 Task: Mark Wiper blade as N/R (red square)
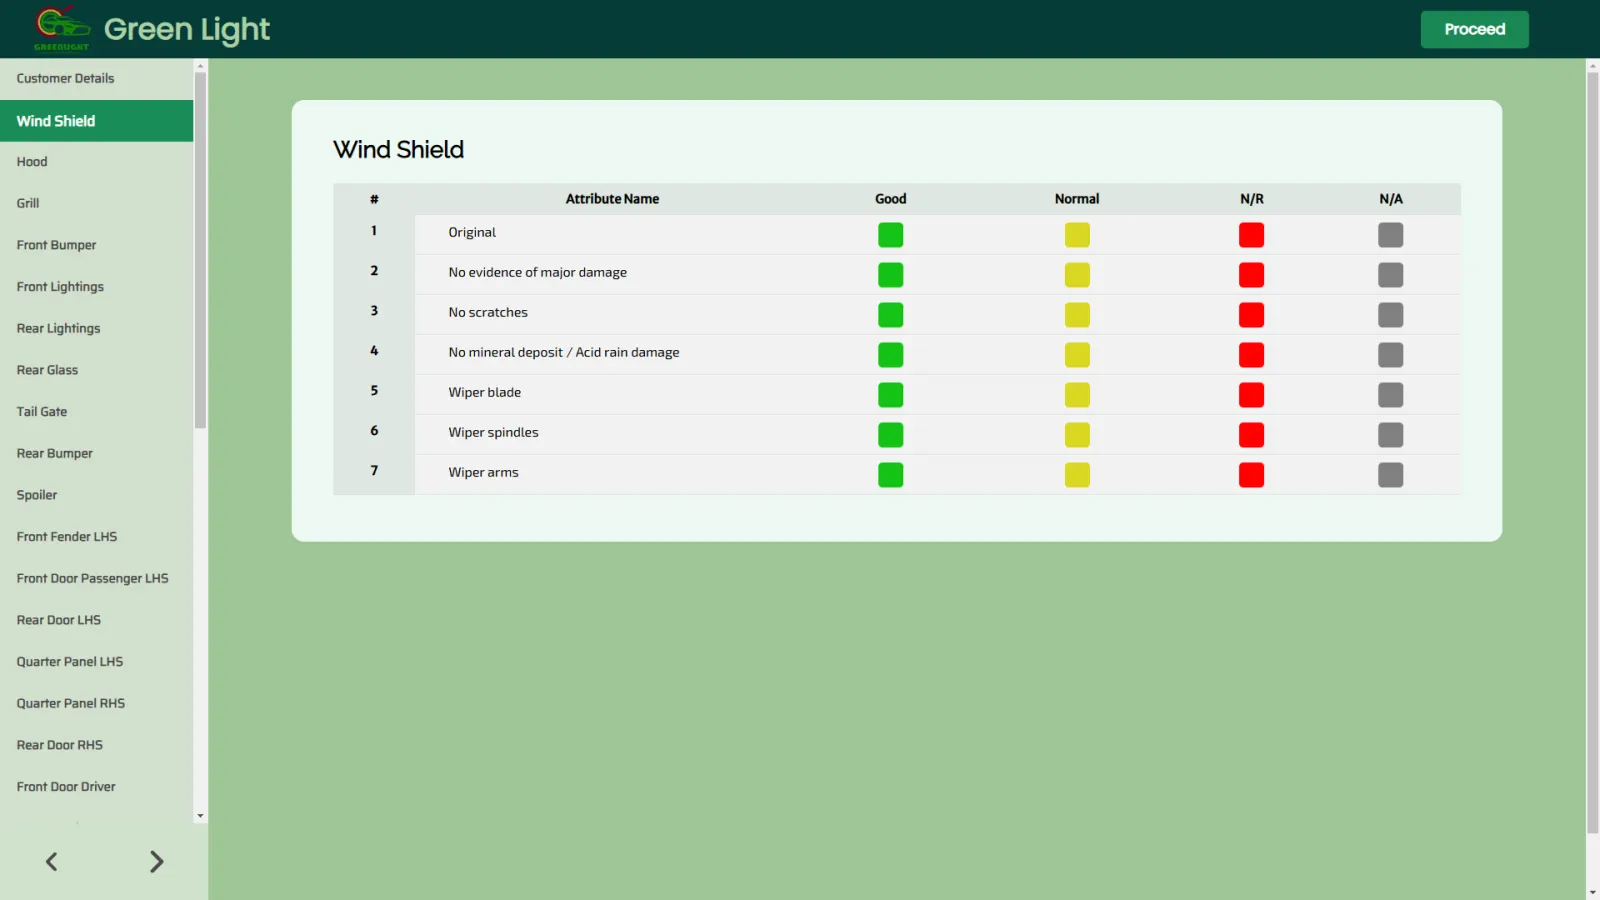pos(1251,395)
